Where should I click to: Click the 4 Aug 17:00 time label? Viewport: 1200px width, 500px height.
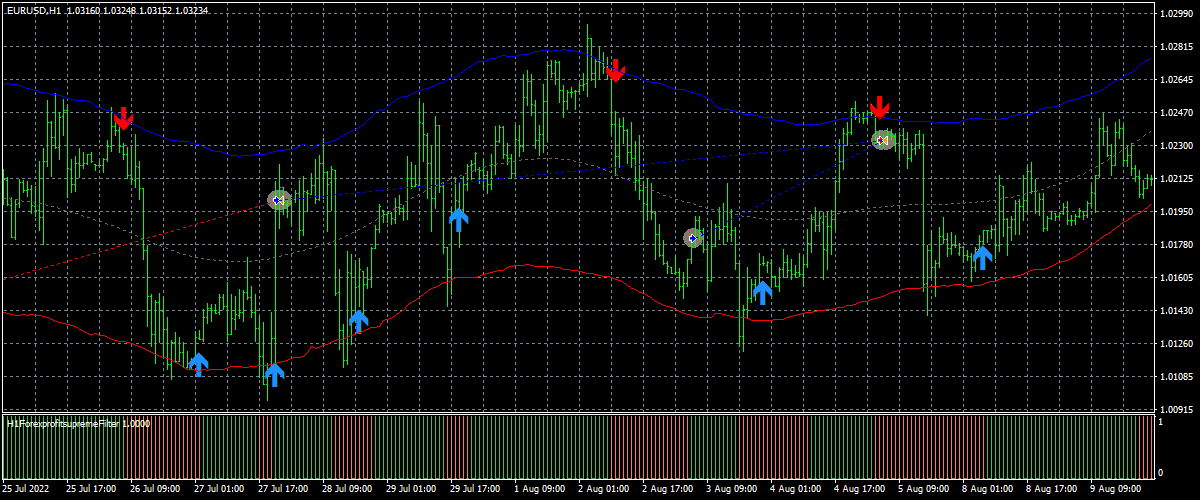858,489
